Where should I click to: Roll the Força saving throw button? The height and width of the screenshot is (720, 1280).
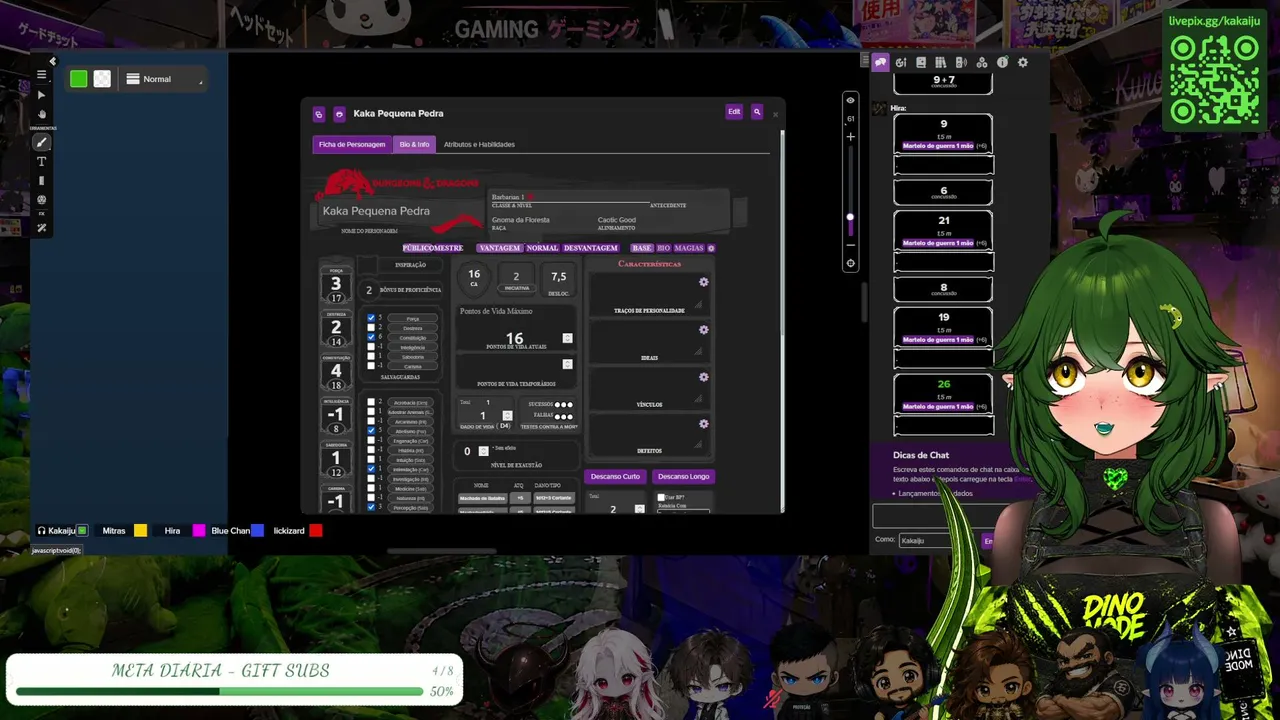[x=413, y=319]
